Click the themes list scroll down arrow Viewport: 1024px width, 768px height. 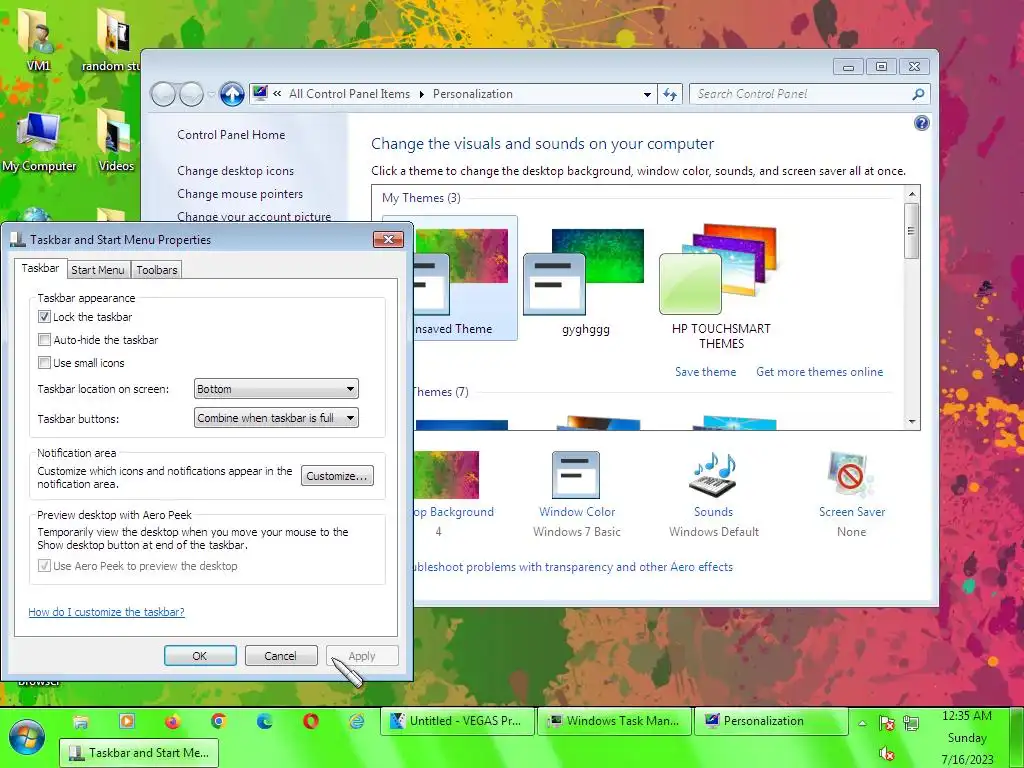point(912,422)
